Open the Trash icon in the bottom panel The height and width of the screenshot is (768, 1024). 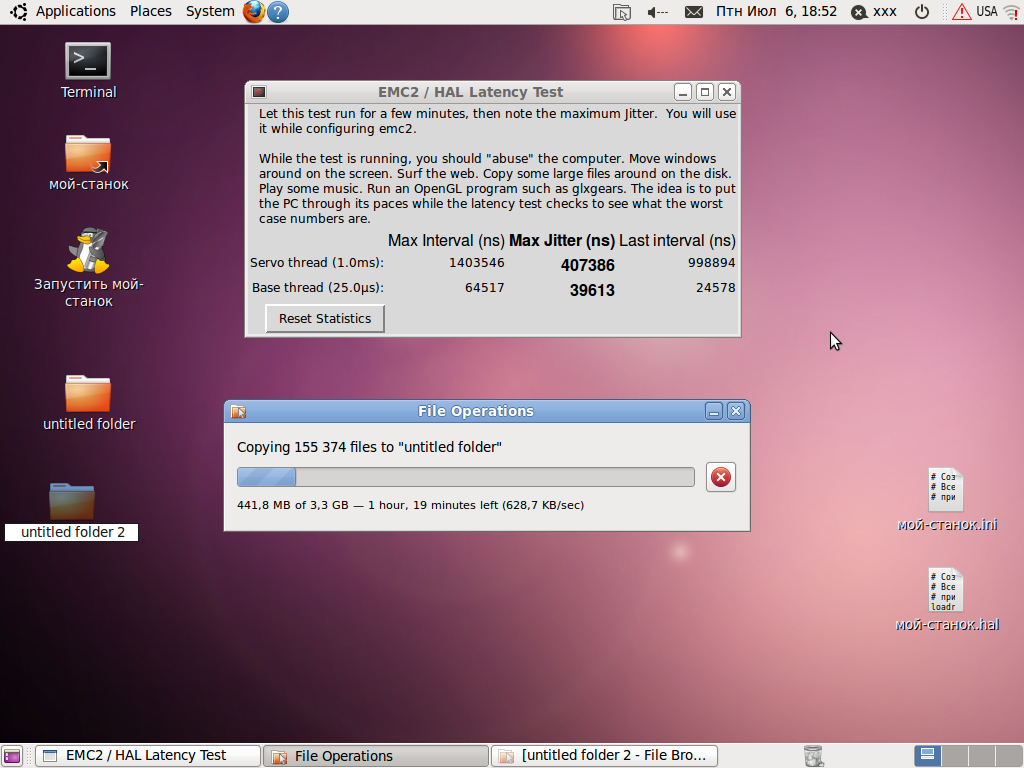813,756
